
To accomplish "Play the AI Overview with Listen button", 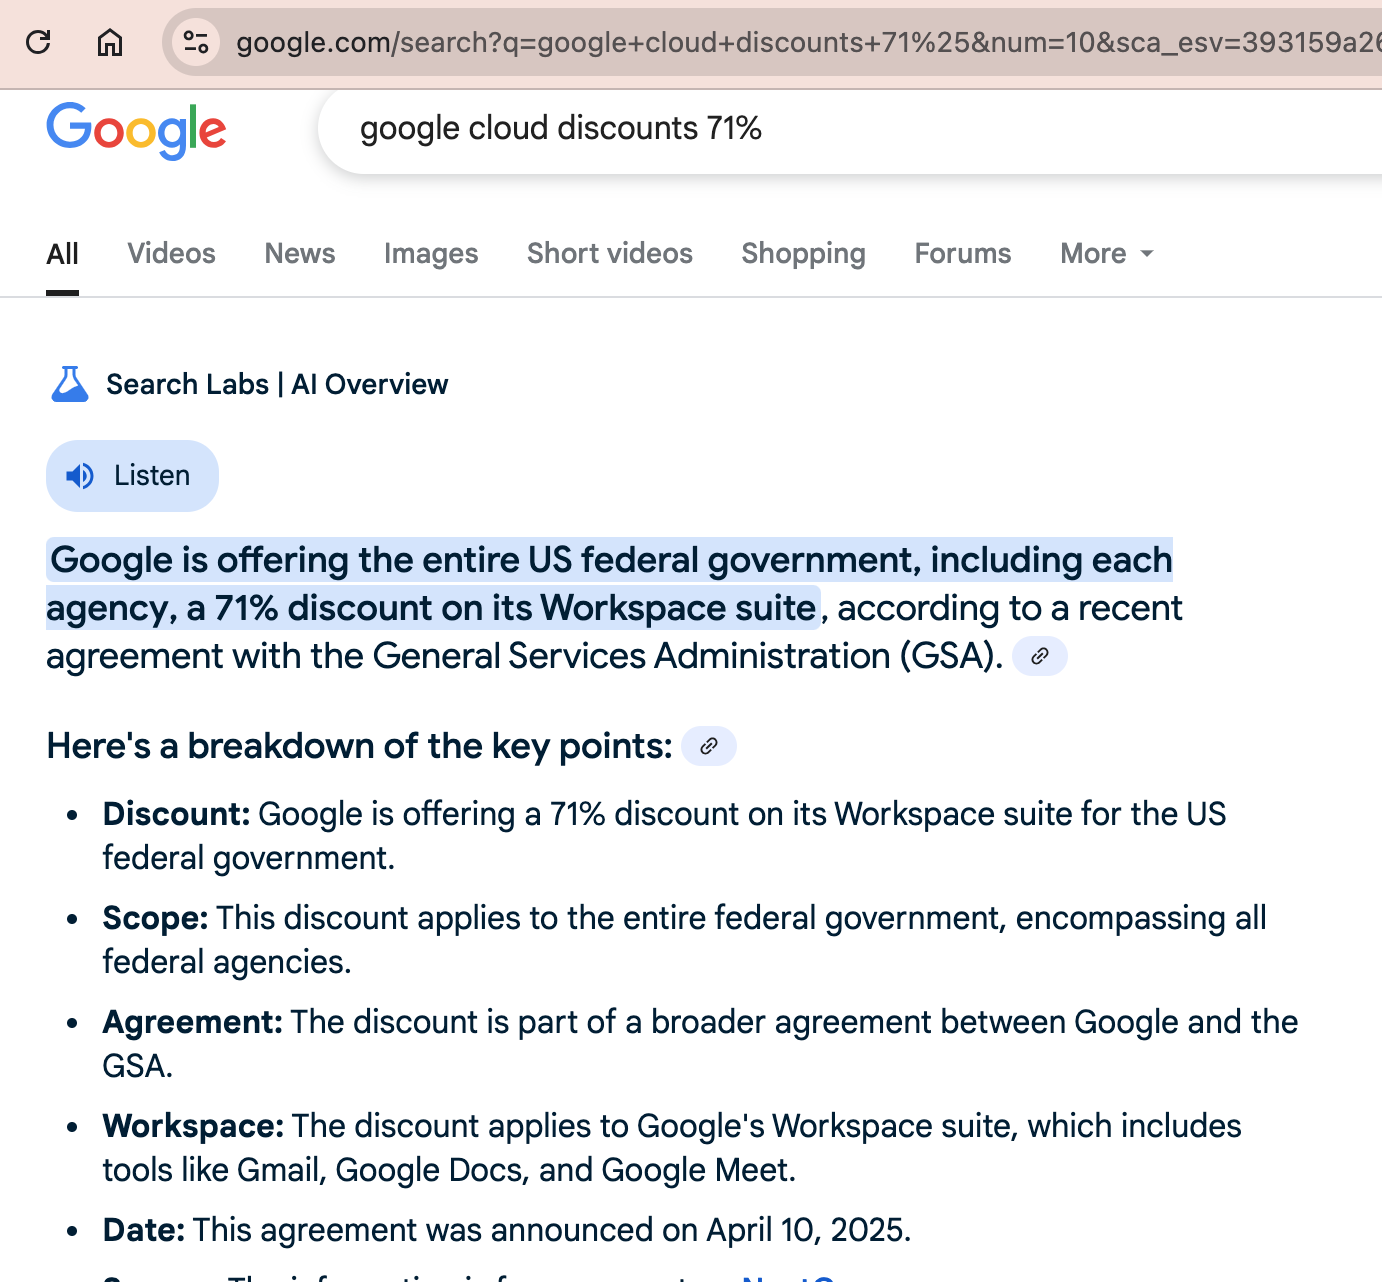I will (132, 476).
